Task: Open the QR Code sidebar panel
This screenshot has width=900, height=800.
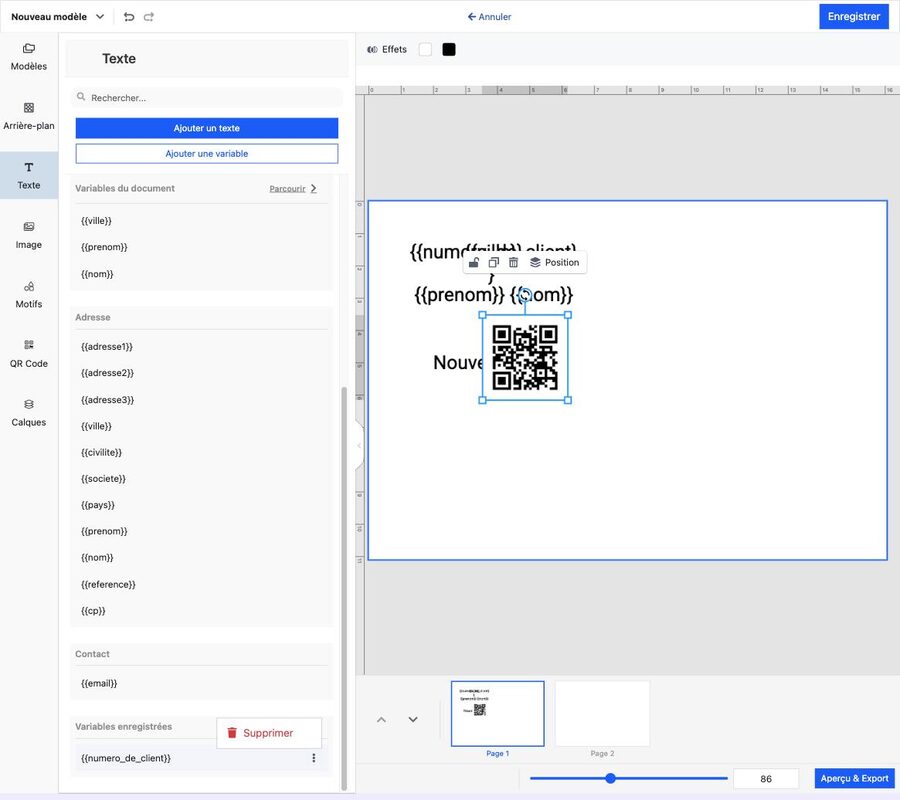Action: point(29,354)
